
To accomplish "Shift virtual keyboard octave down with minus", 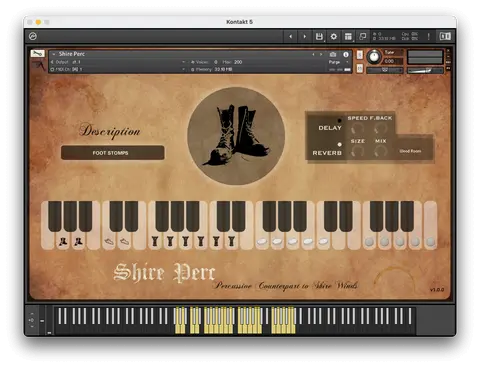I will pyautogui.click(x=32, y=326).
